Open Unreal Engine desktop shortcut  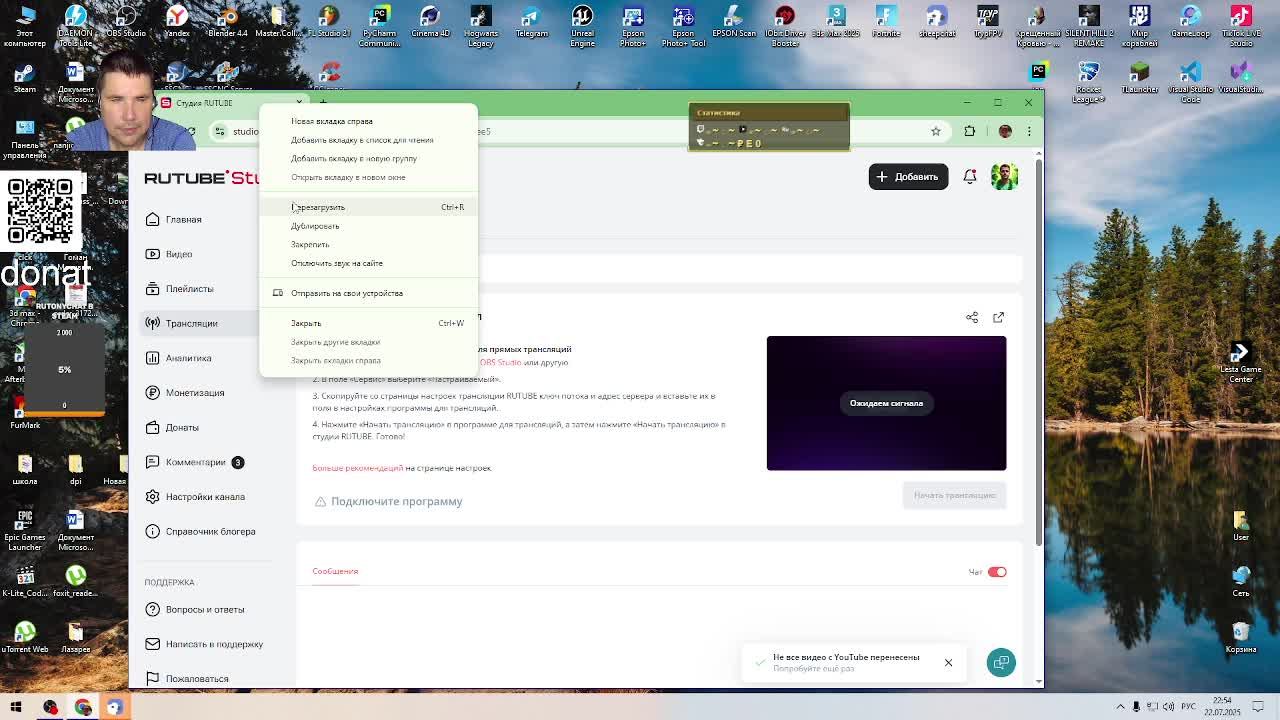pyautogui.click(x=582, y=25)
